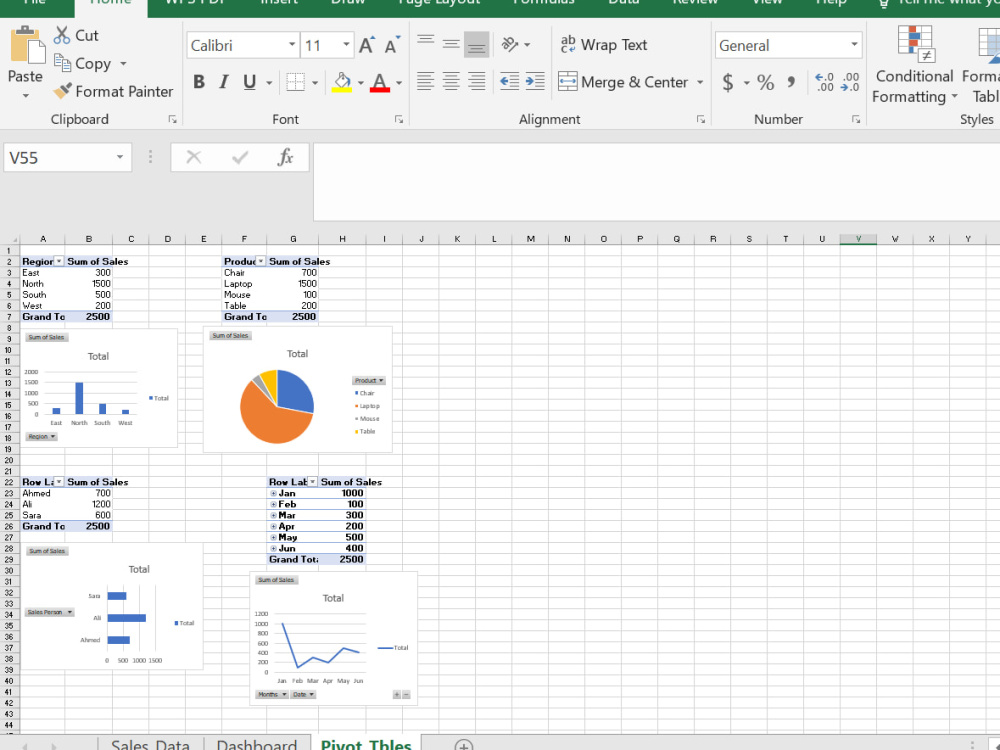
Task: Decrease font size with small A icon
Action: pyautogui.click(x=392, y=45)
